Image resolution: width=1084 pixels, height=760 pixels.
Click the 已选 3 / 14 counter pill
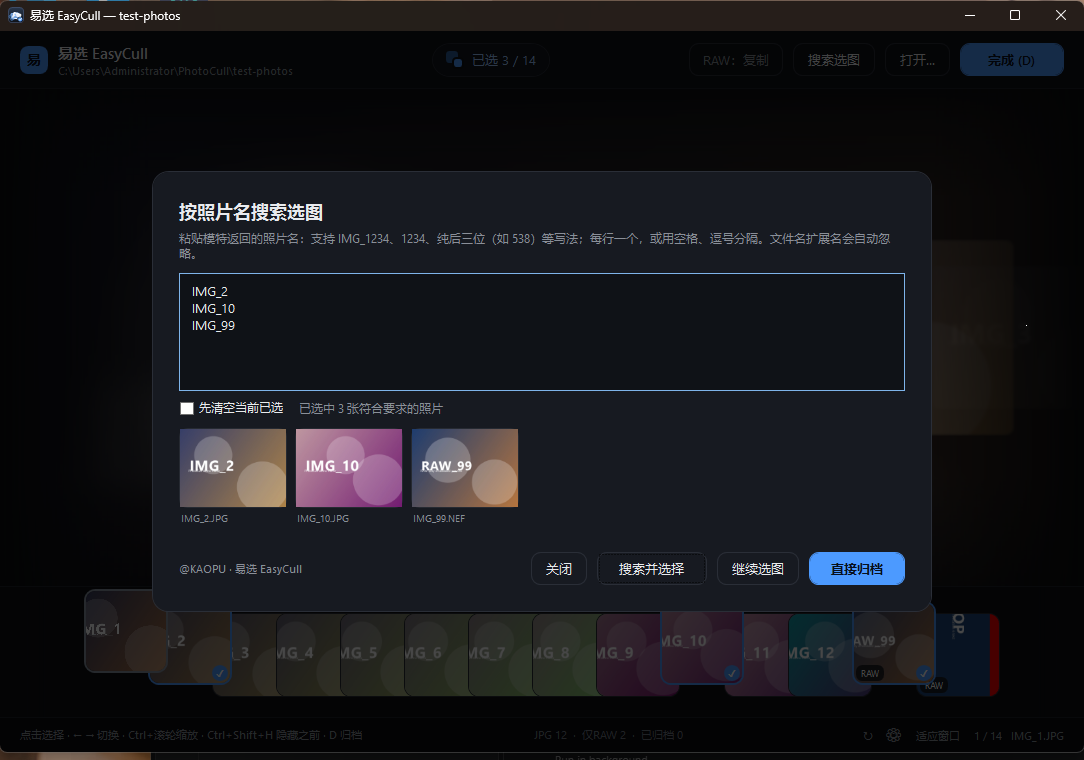[x=492, y=60]
